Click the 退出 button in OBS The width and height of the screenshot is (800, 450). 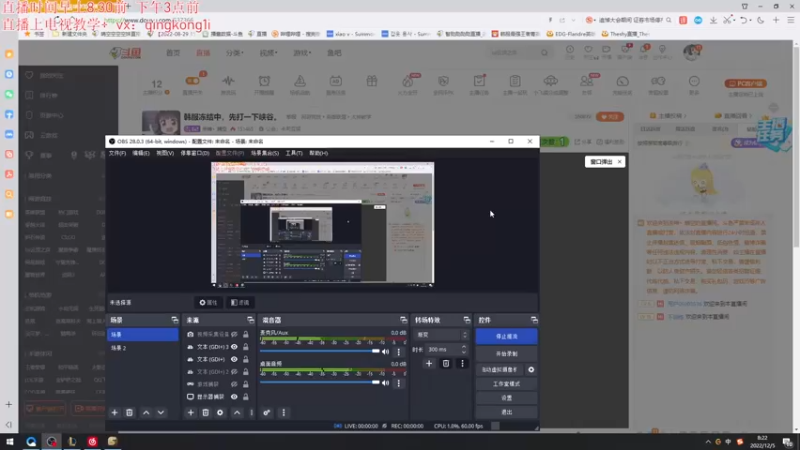506,412
